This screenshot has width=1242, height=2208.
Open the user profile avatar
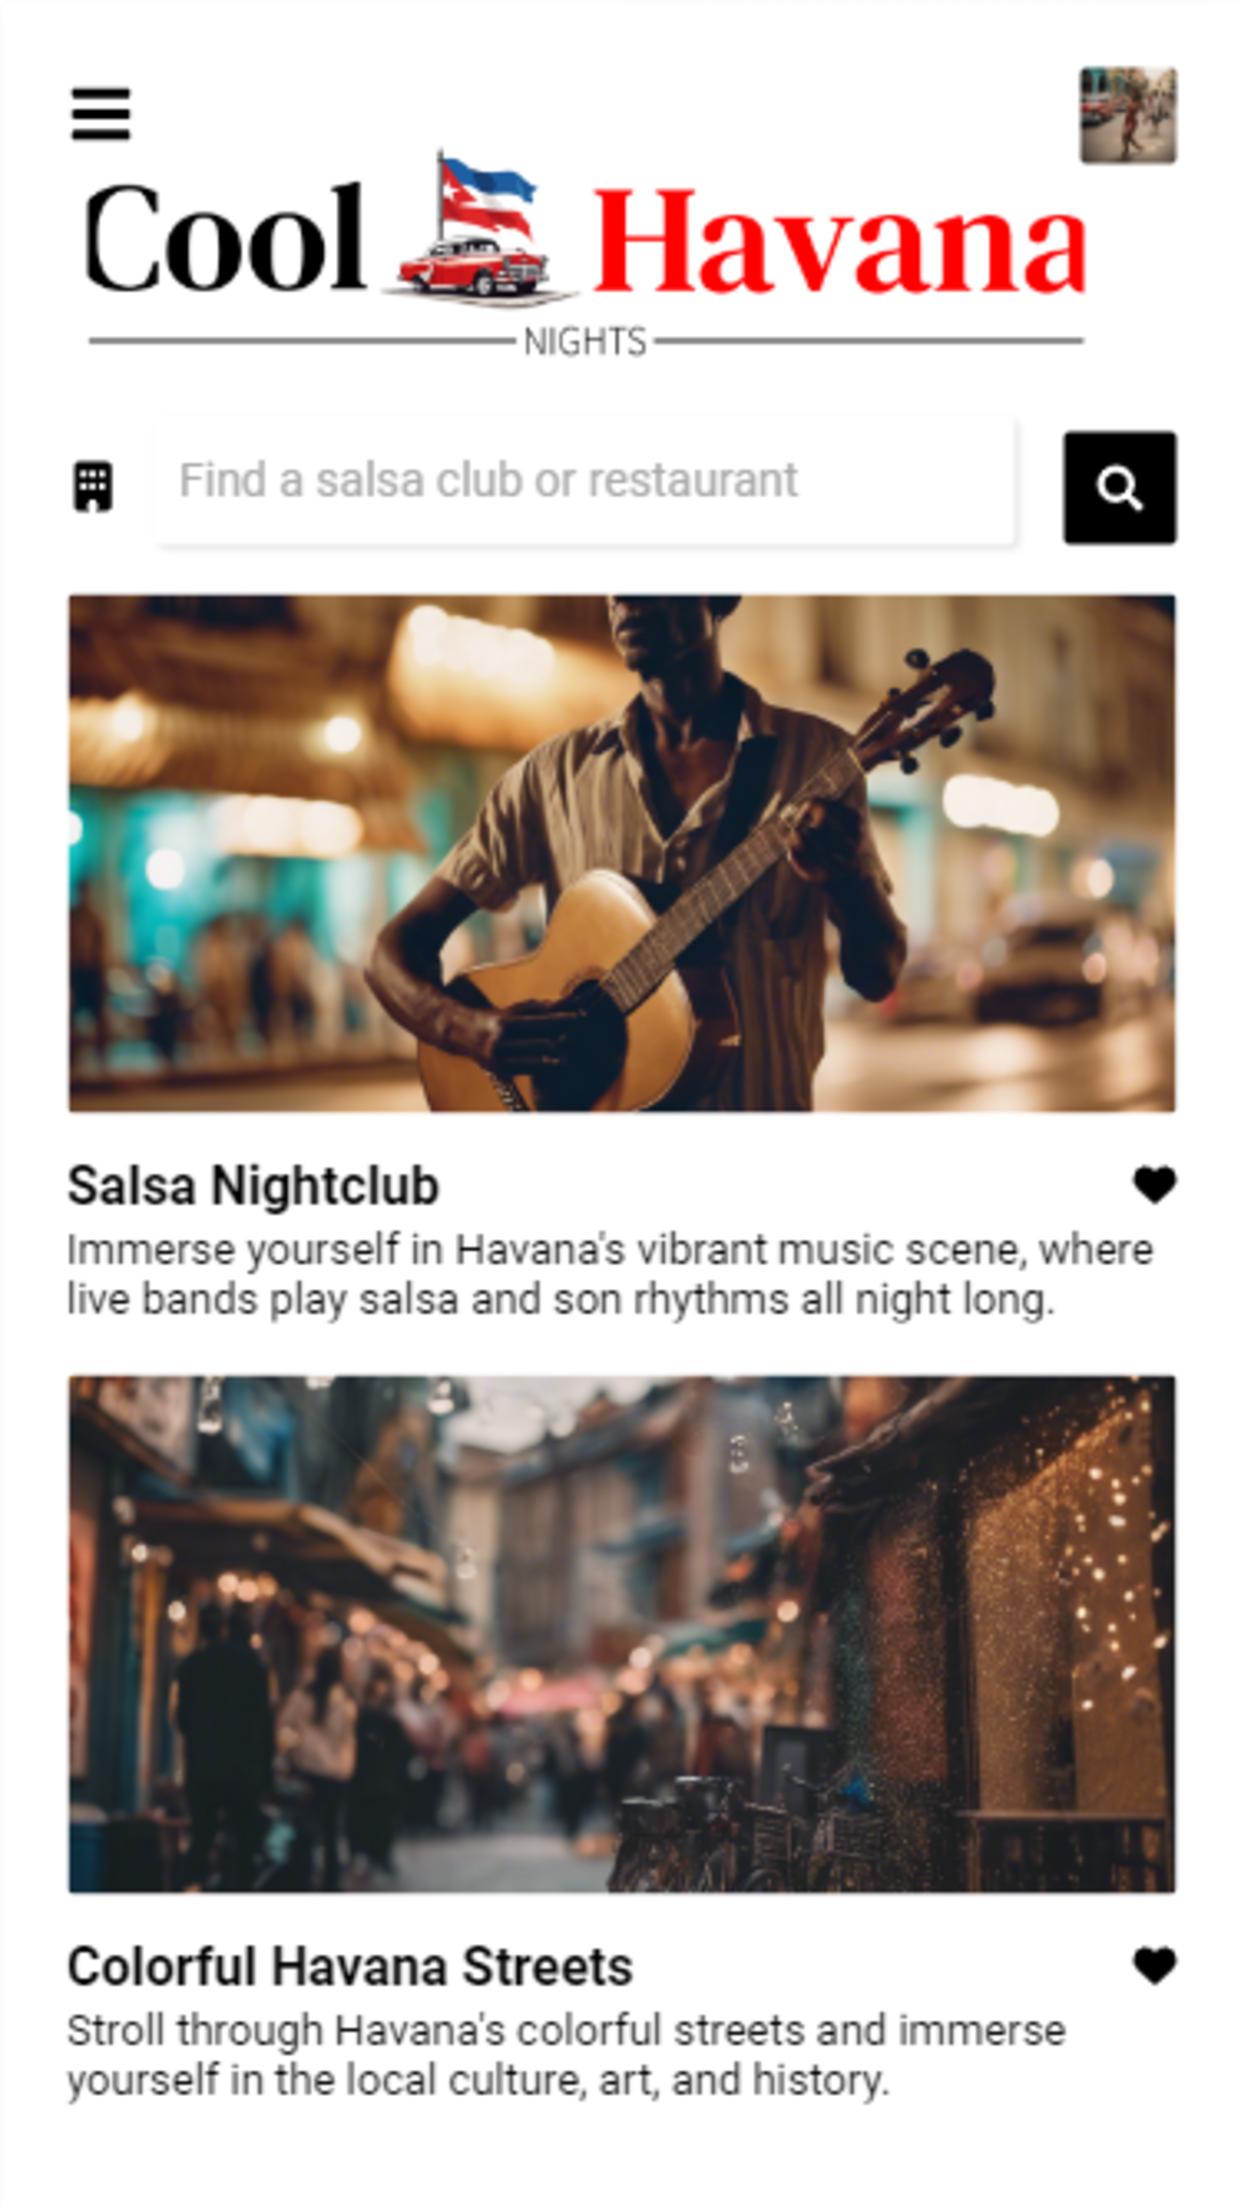[x=1128, y=115]
